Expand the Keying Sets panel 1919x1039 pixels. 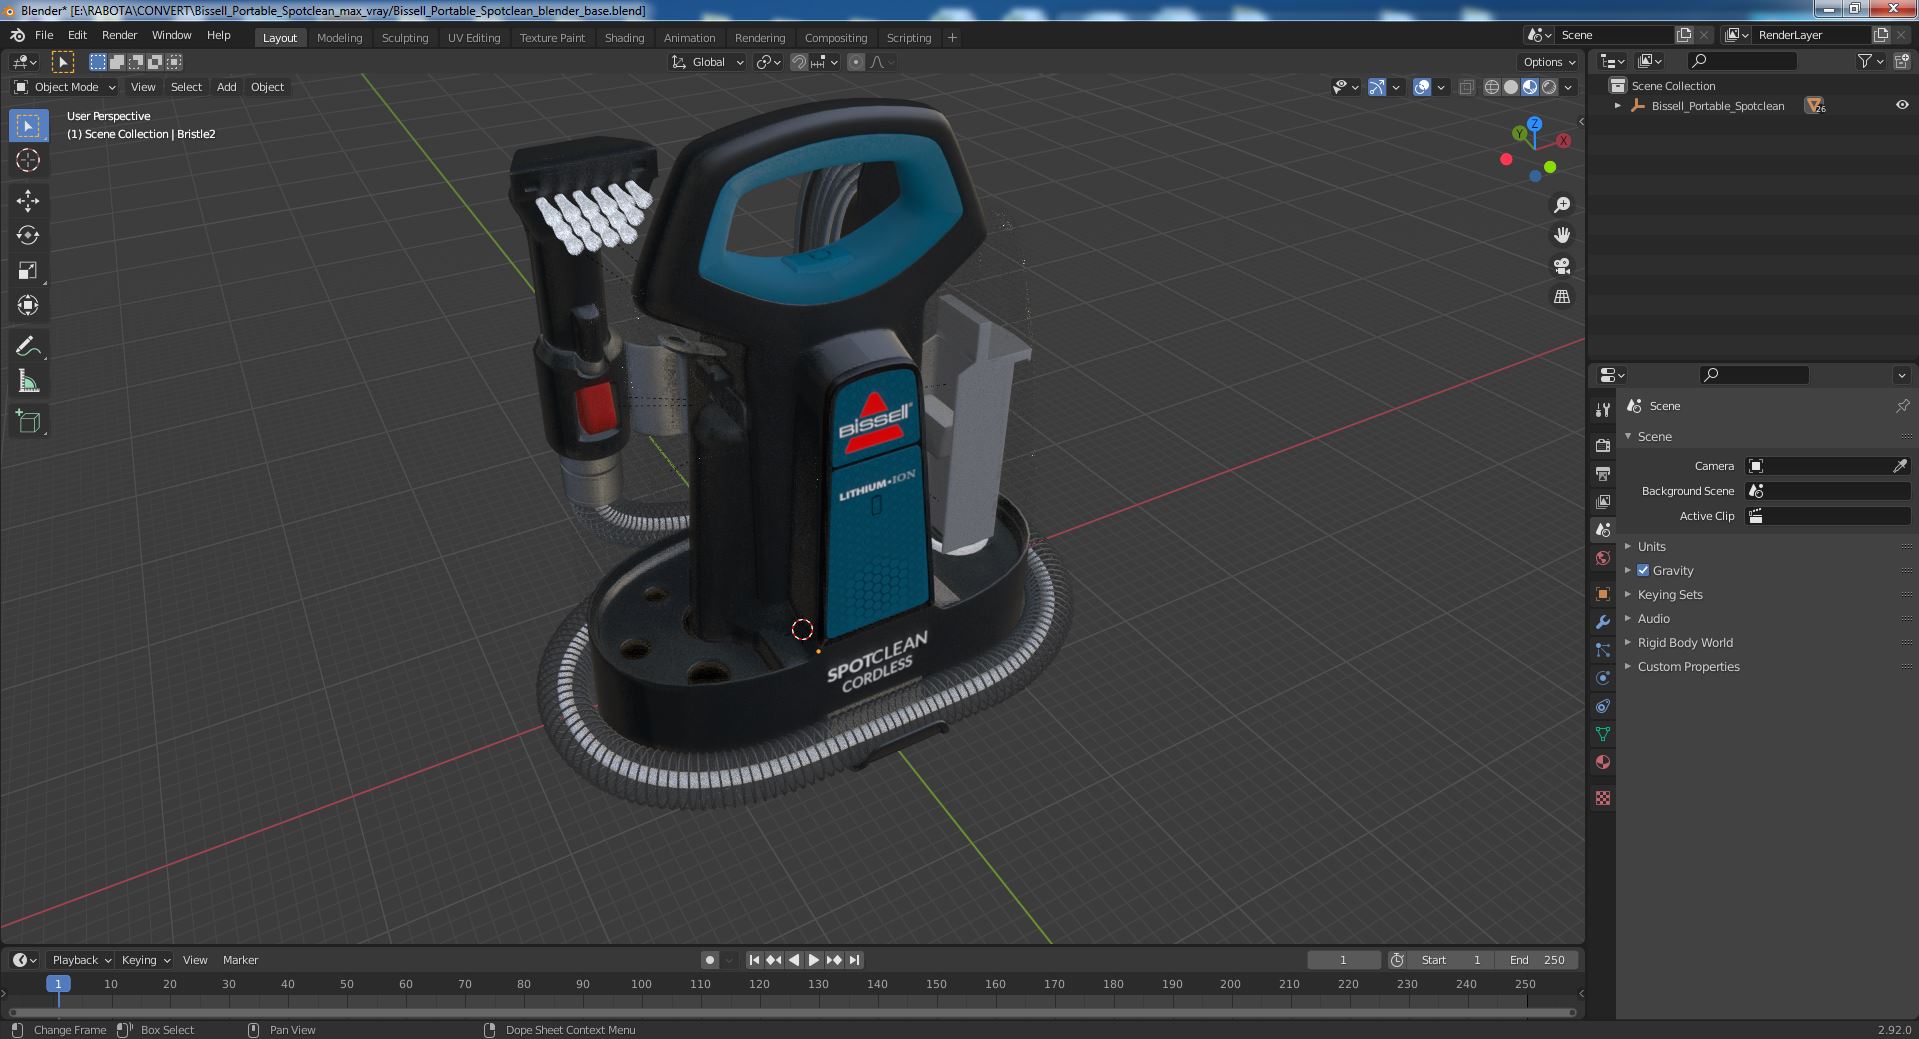click(x=1669, y=594)
